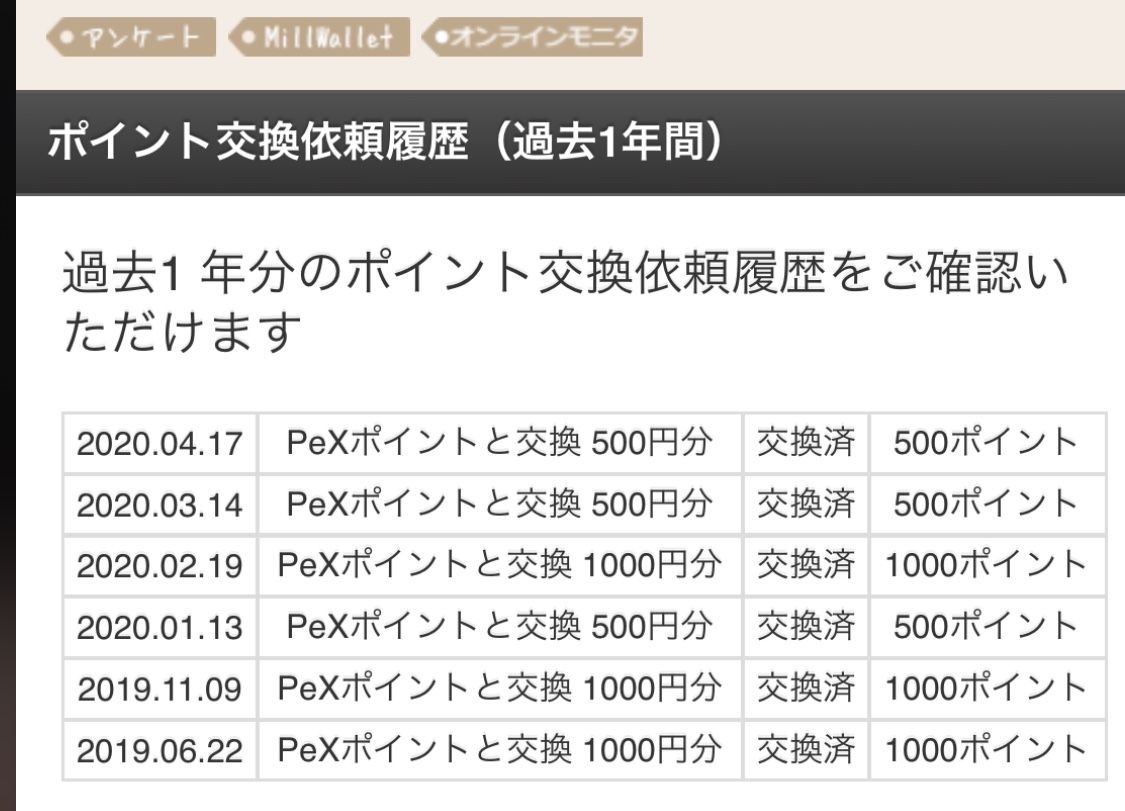
Task: Click 500ポイント cell in 2020.04.17 row
Action: [988, 443]
